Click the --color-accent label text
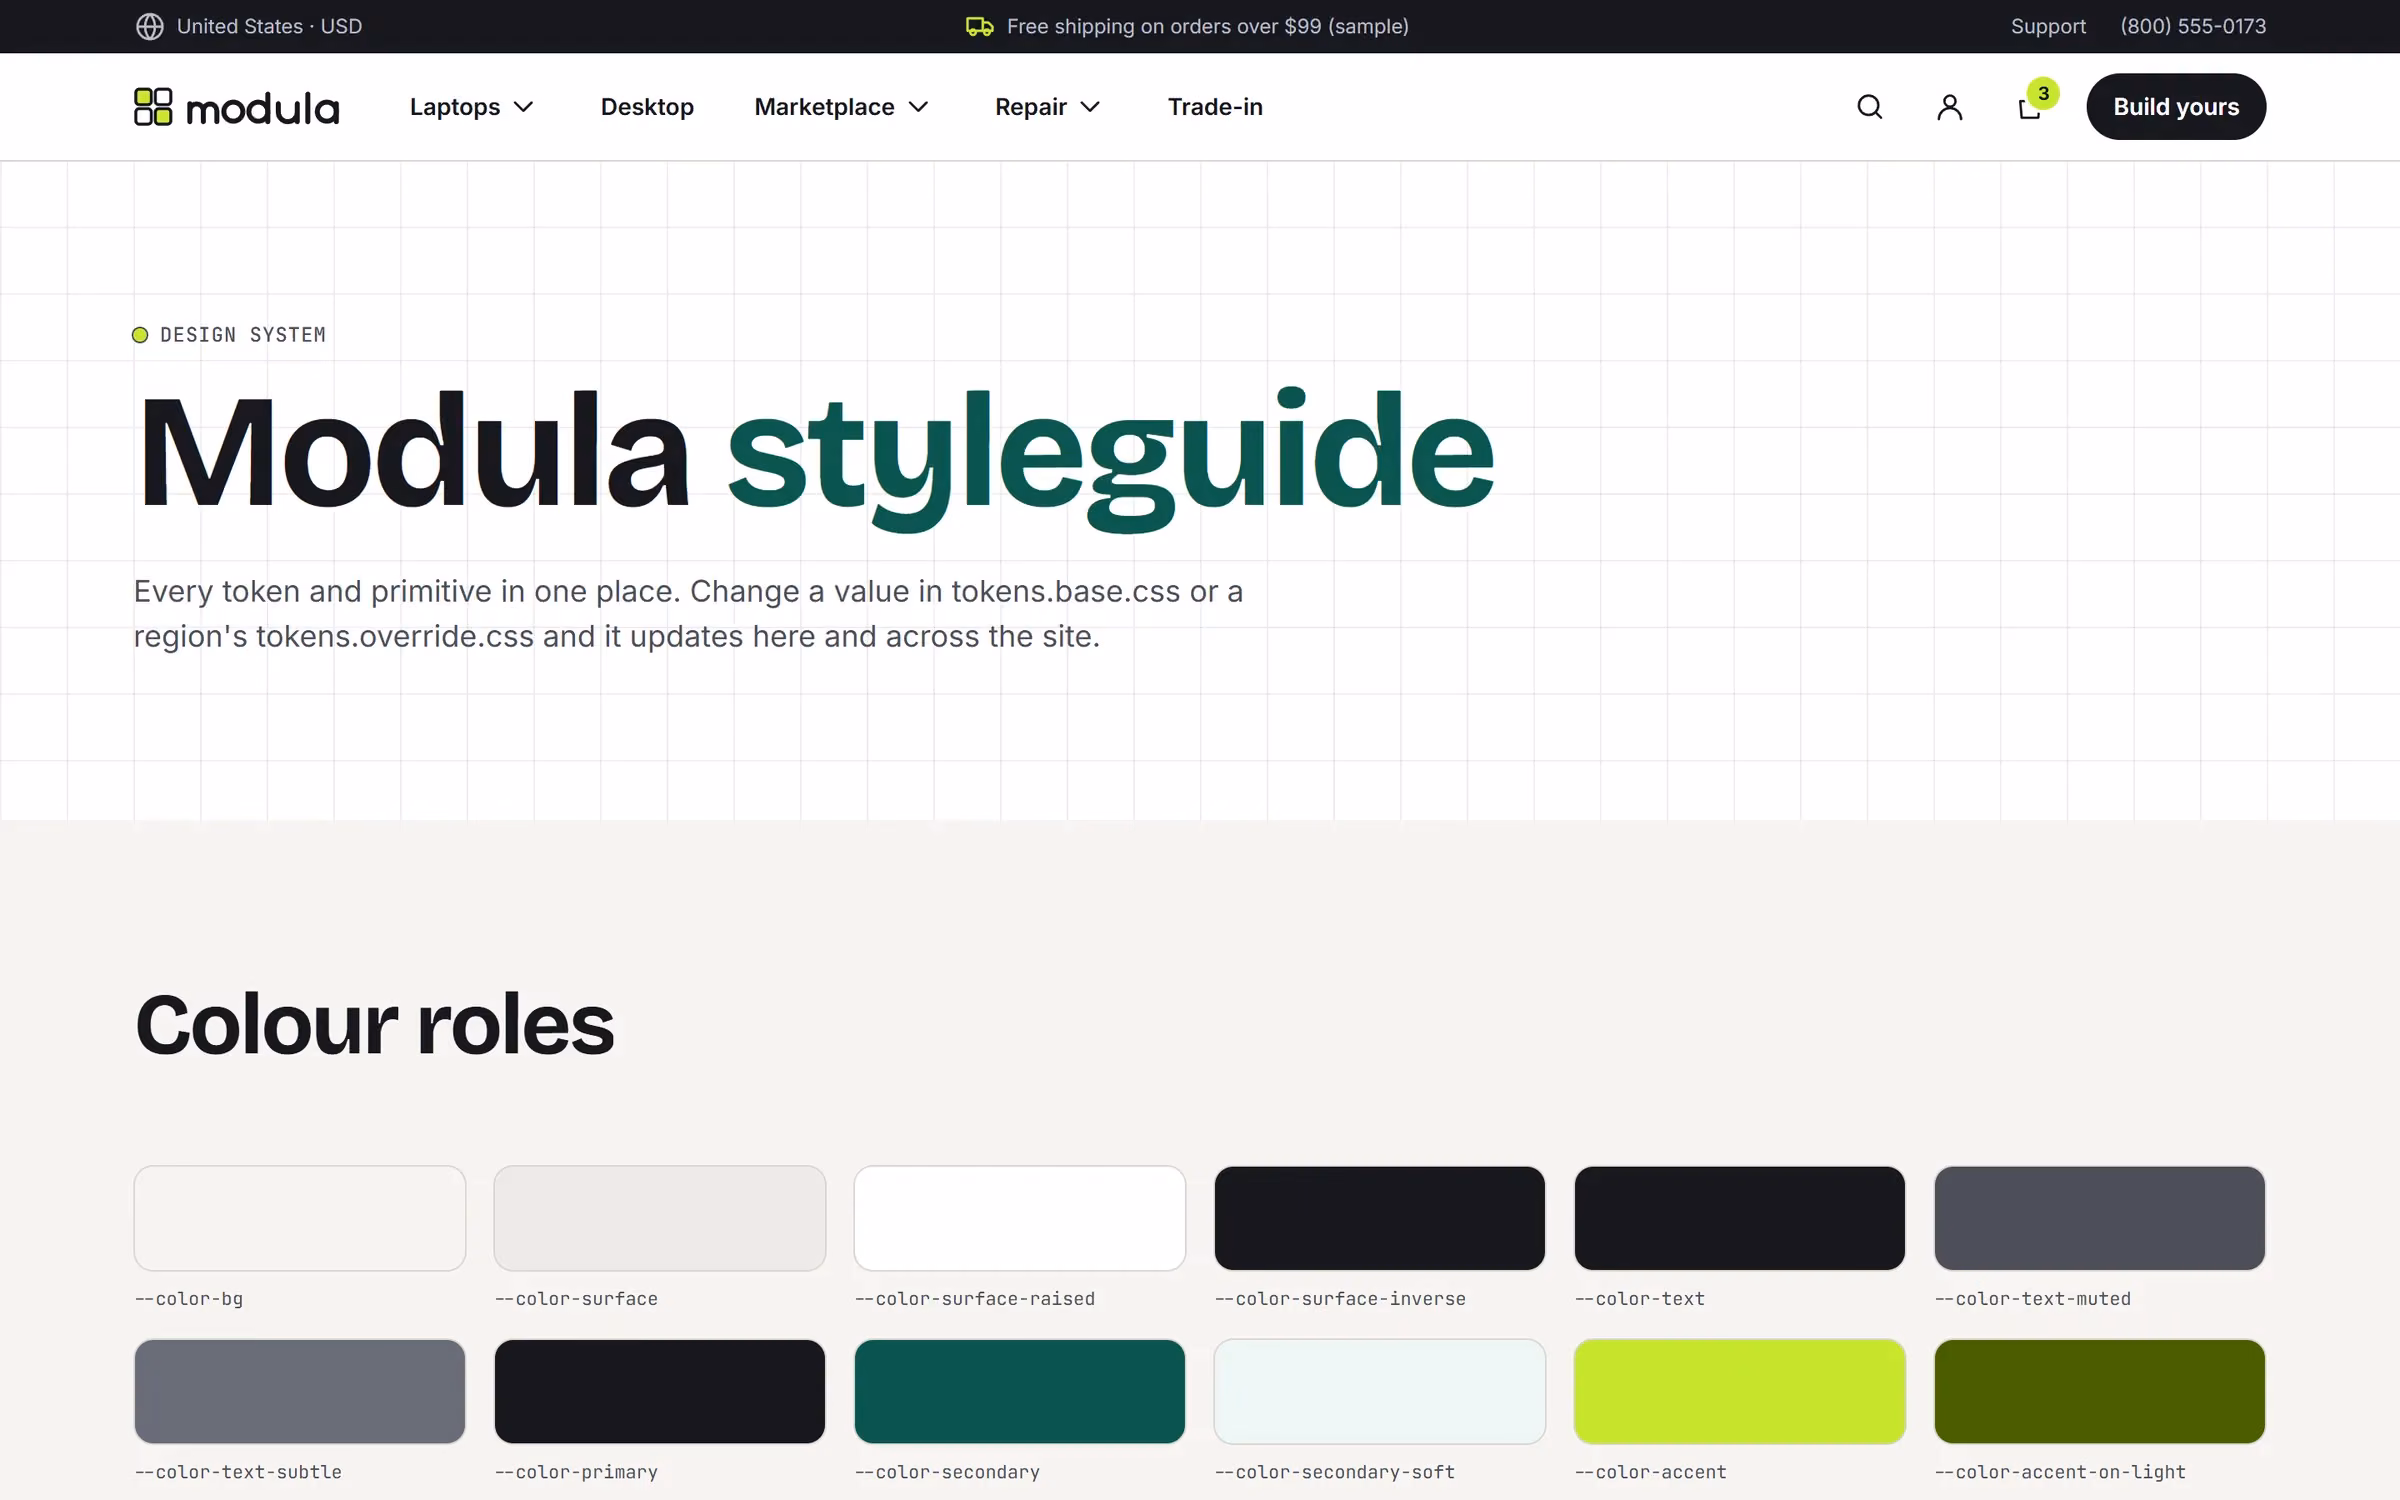Screen dimensions: 2400x1500 1650,1472
